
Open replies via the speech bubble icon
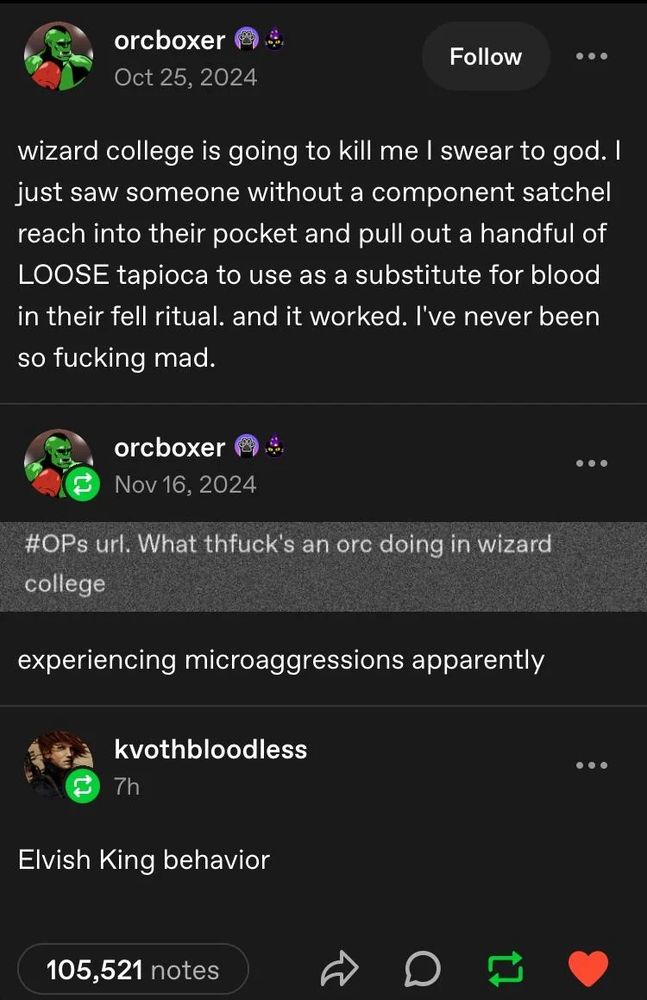pyautogui.click(x=423, y=967)
